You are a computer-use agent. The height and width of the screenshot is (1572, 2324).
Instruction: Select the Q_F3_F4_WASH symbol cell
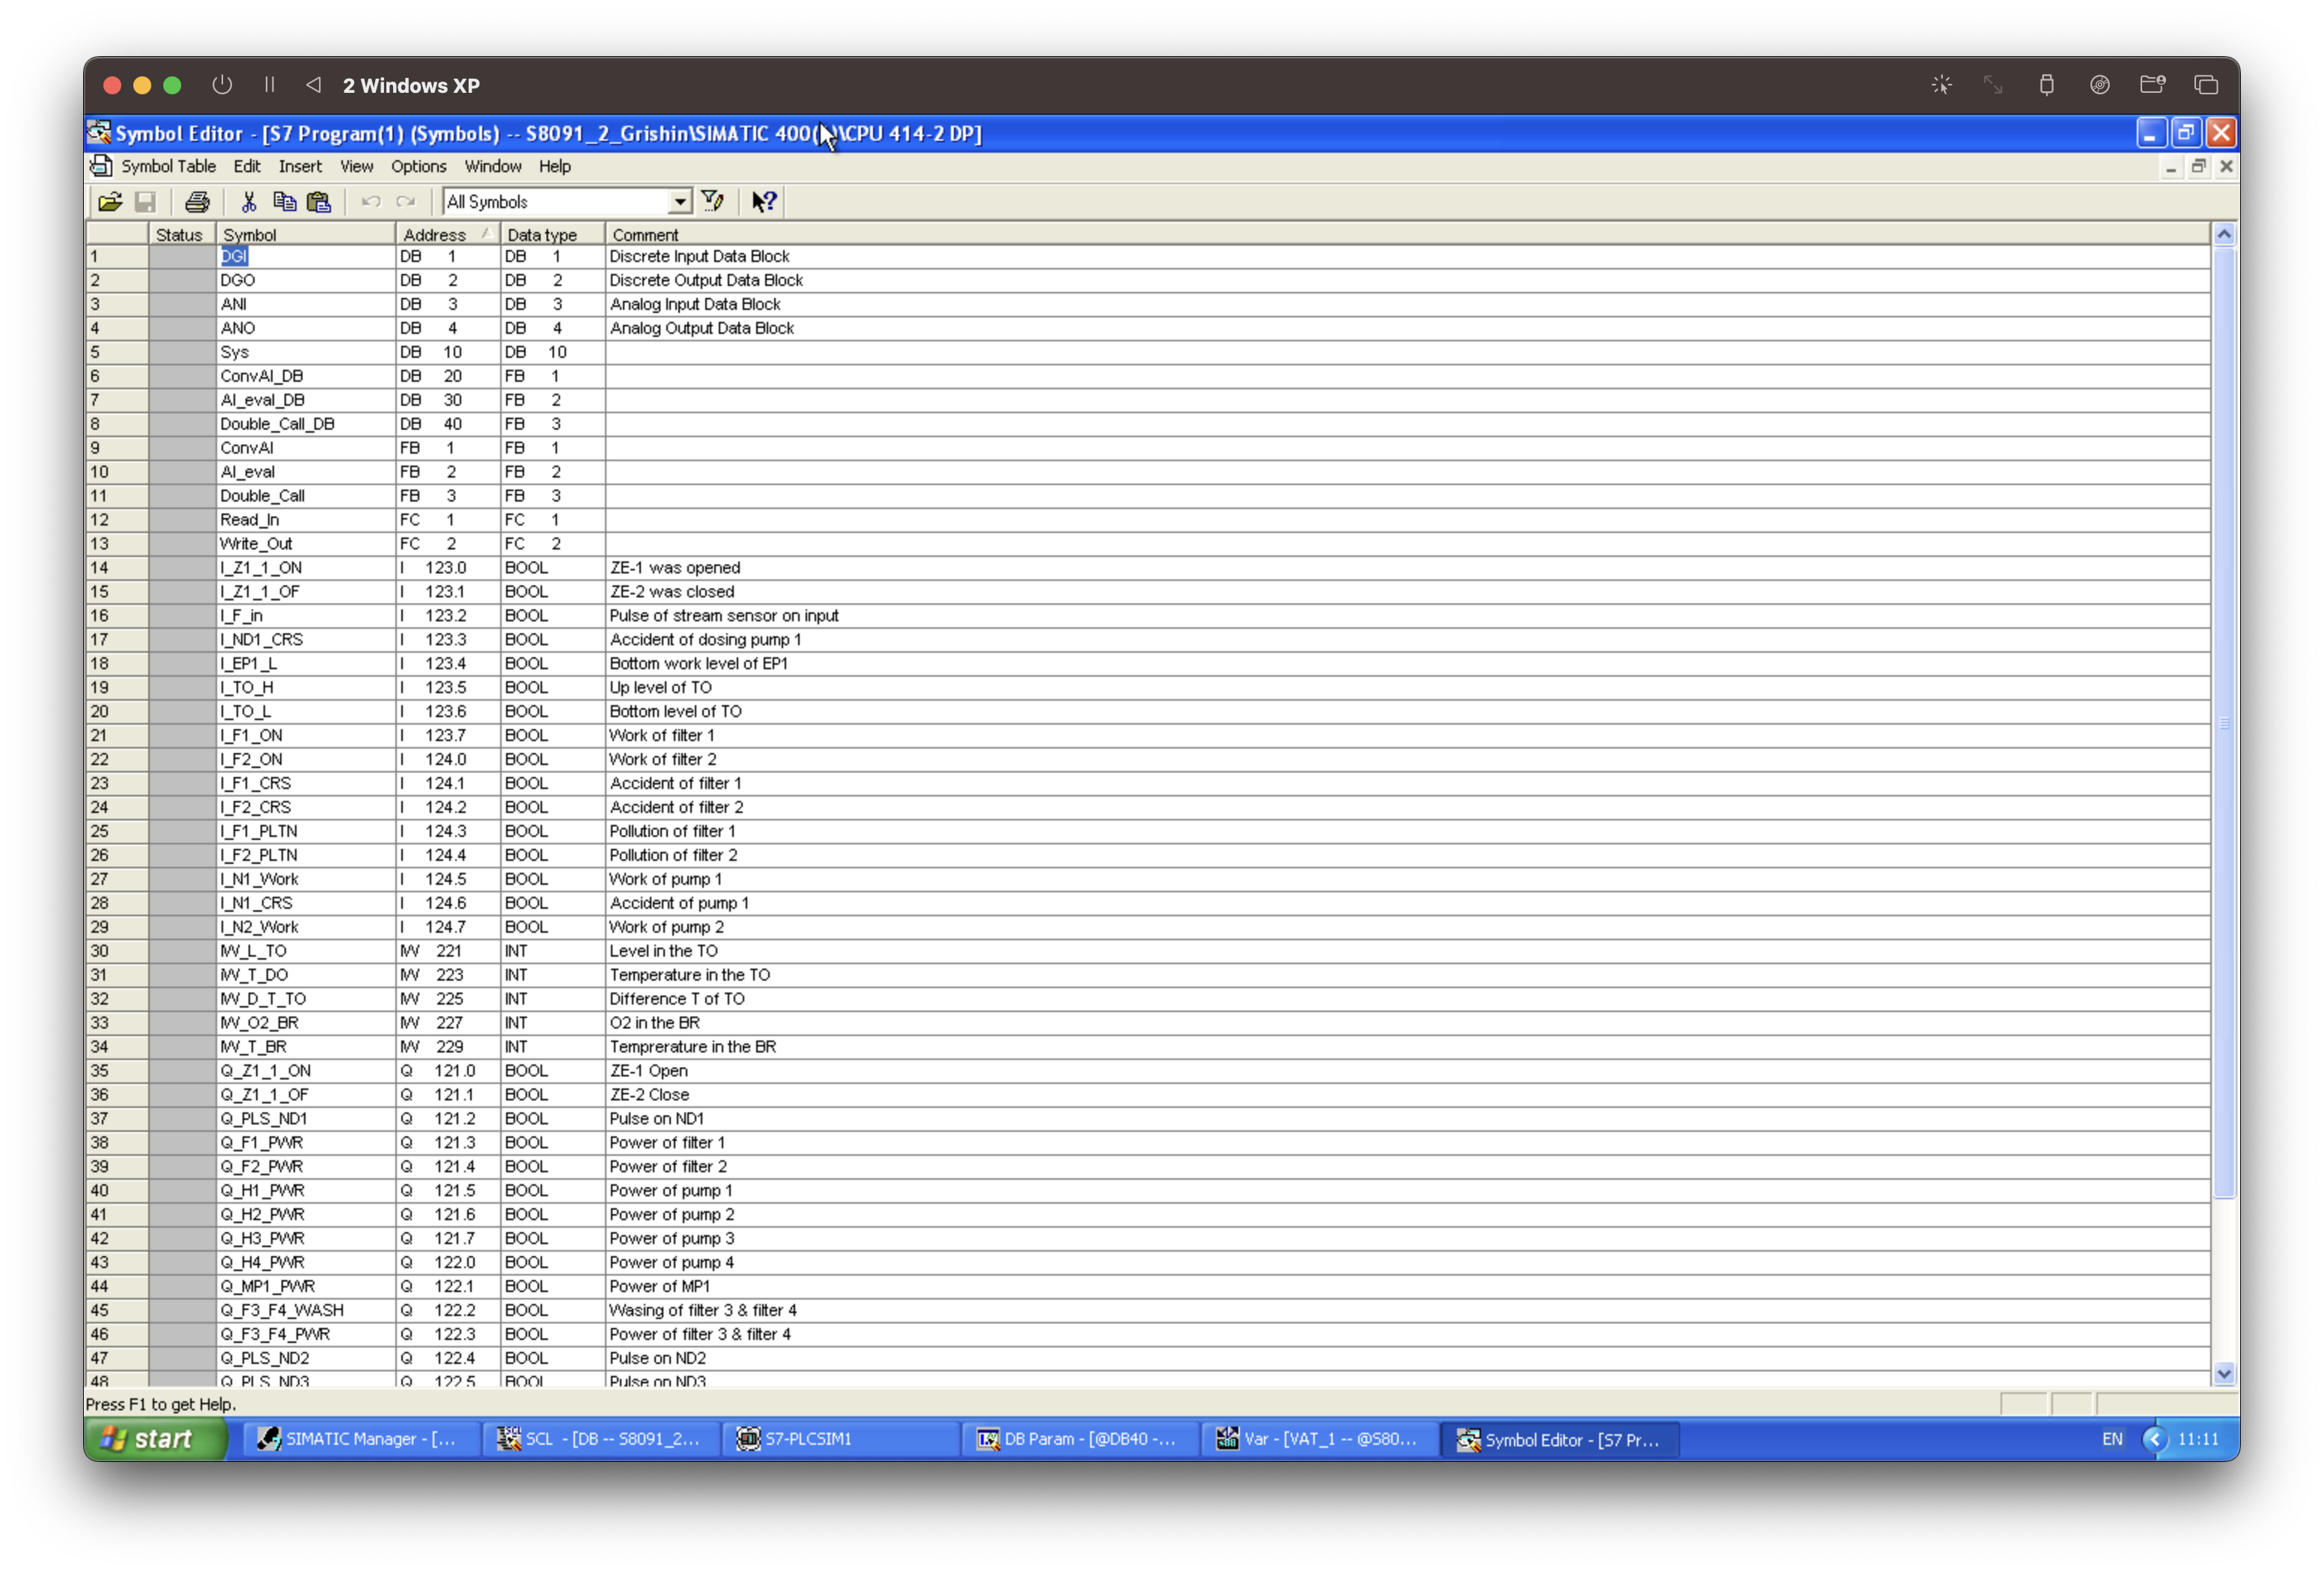point(305,1310)
